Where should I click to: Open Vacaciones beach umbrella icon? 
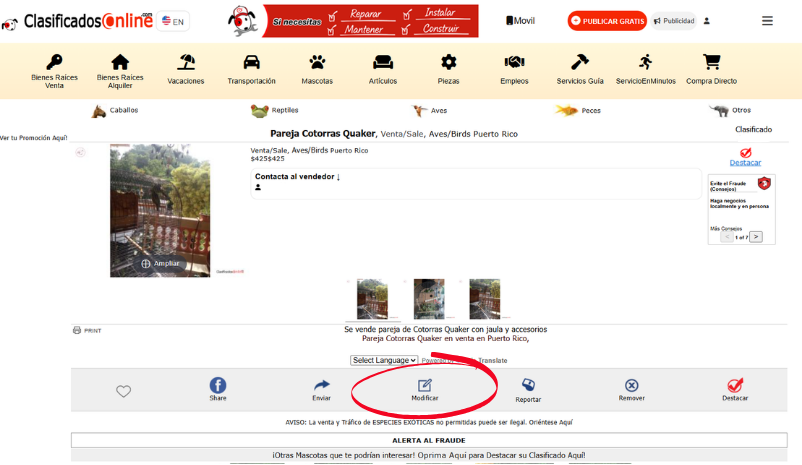click(186, 62)
